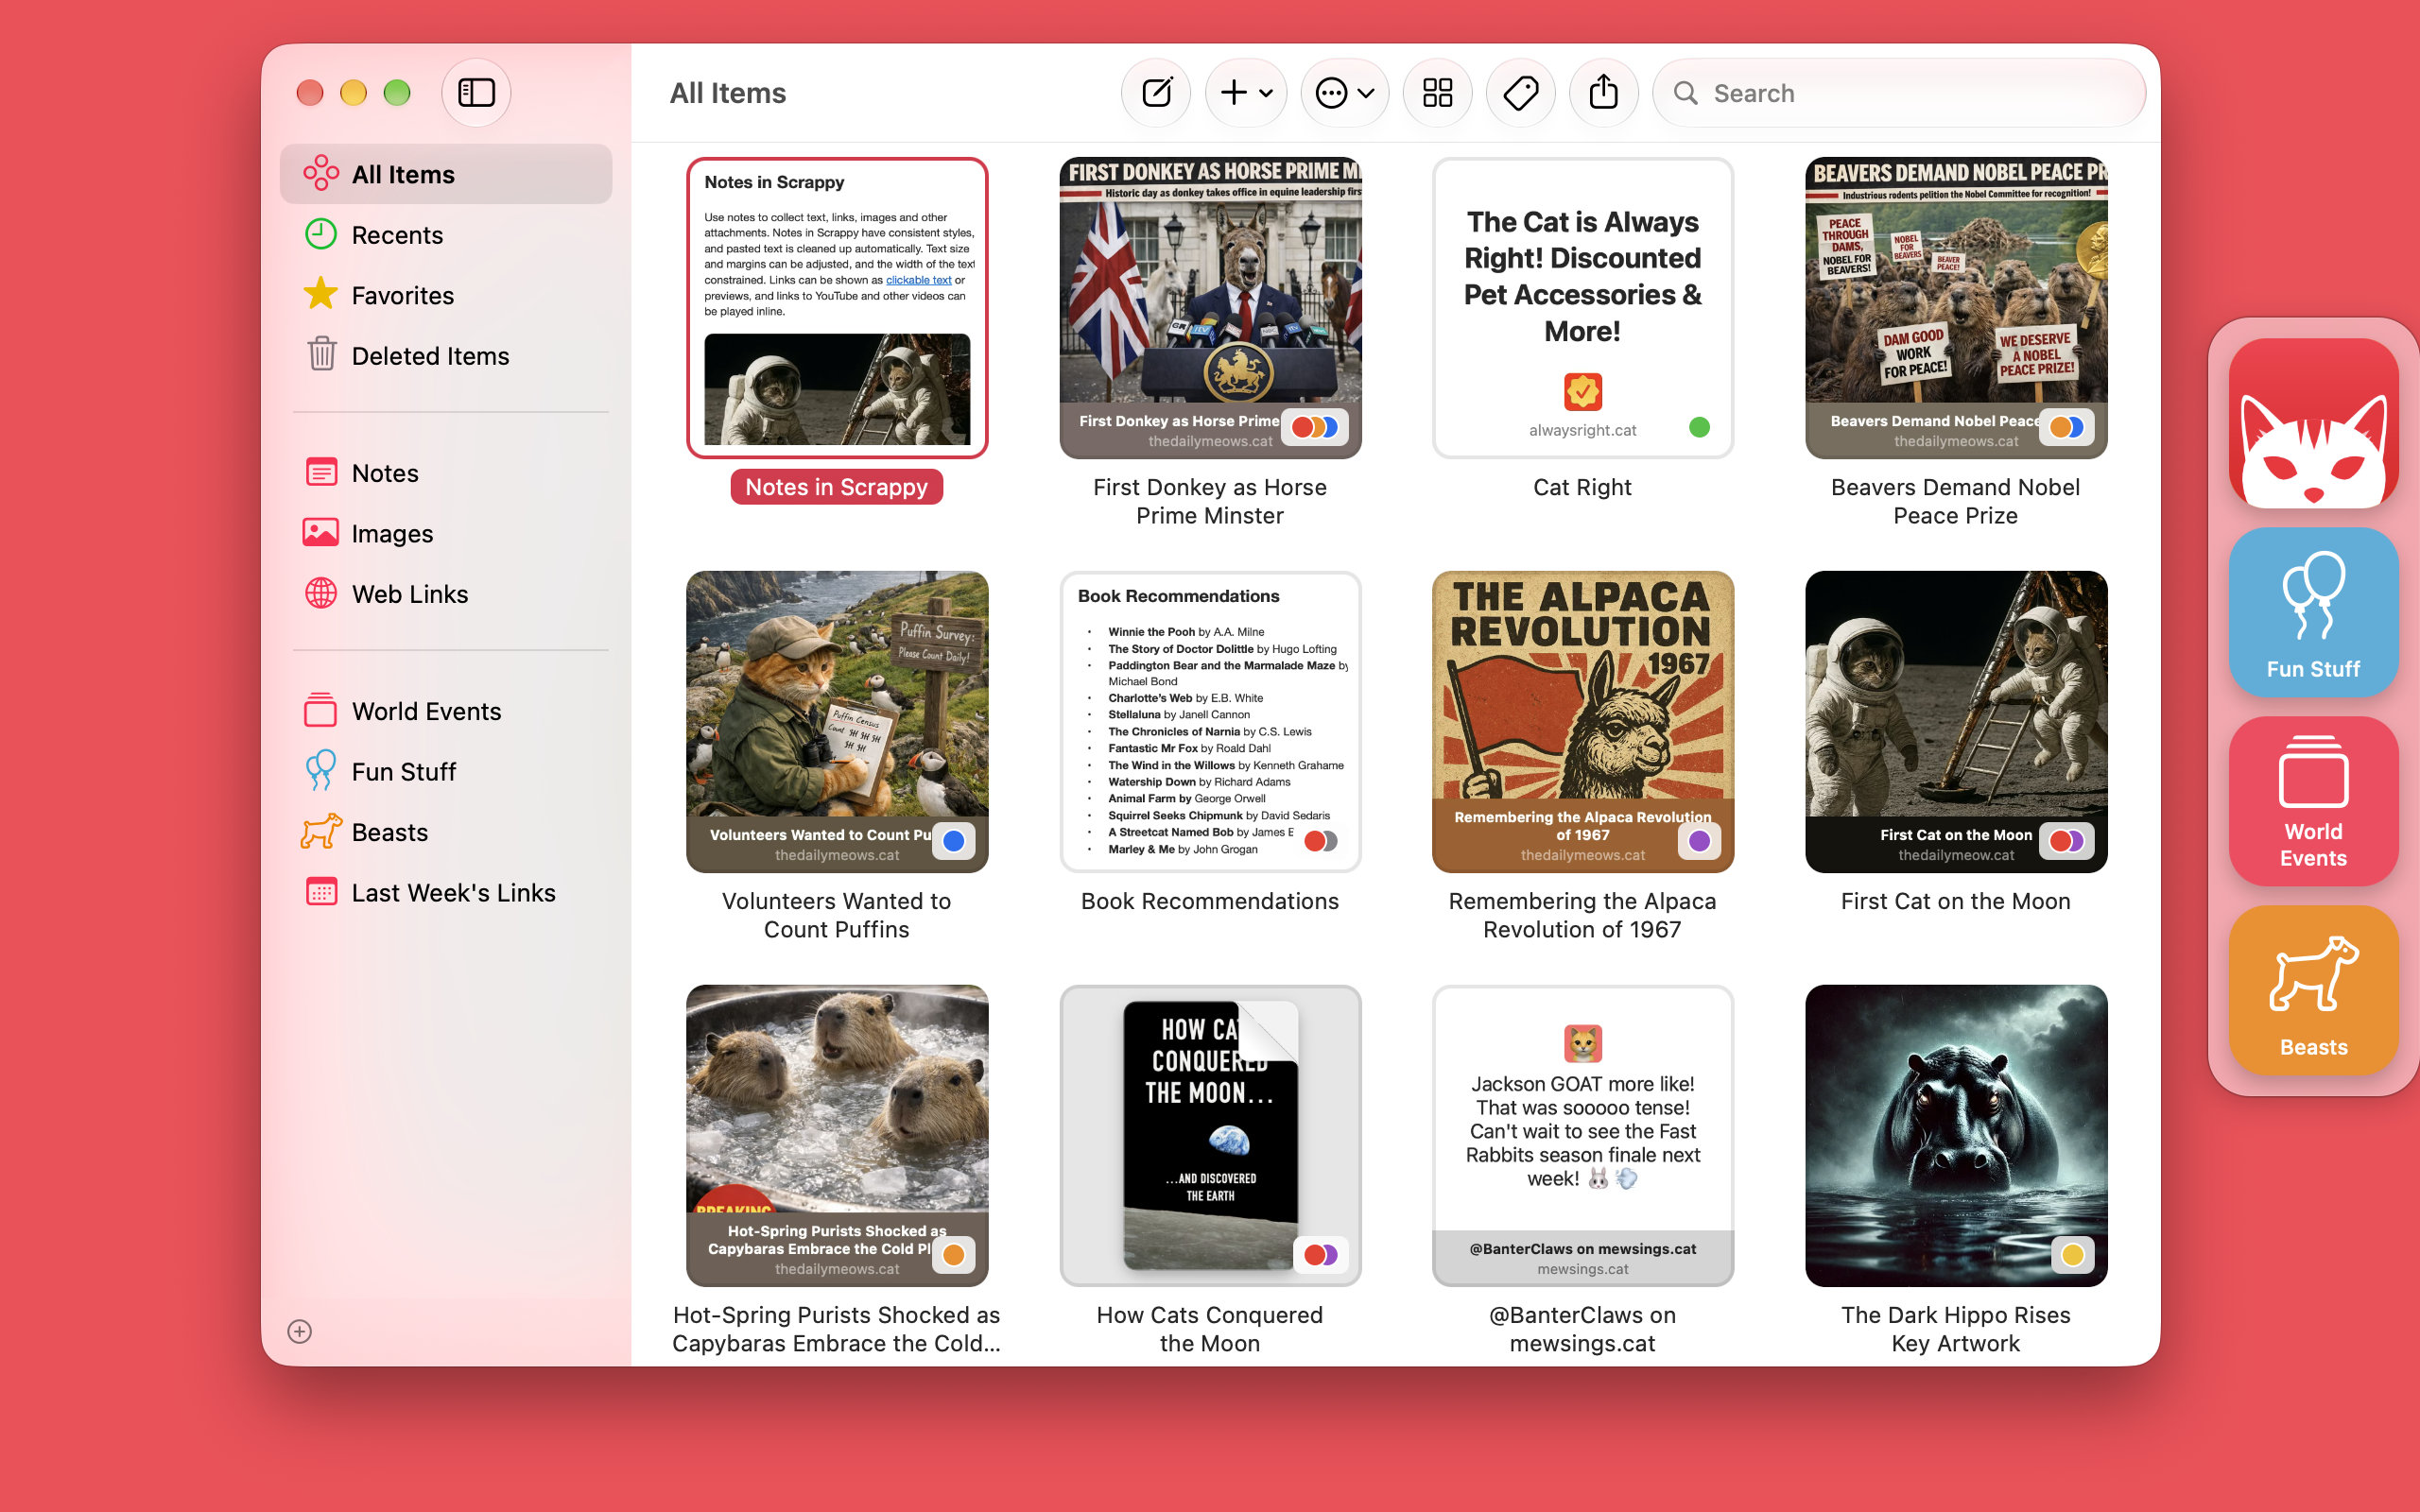Open the Book Recommendations note thumbnail
The height and width of the screenshot is (1512, 2420).
pos(1210,722)
